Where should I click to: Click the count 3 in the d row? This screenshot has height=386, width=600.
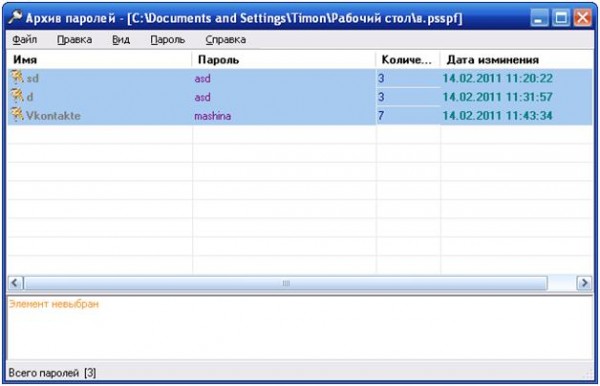(x=381, y=97)
